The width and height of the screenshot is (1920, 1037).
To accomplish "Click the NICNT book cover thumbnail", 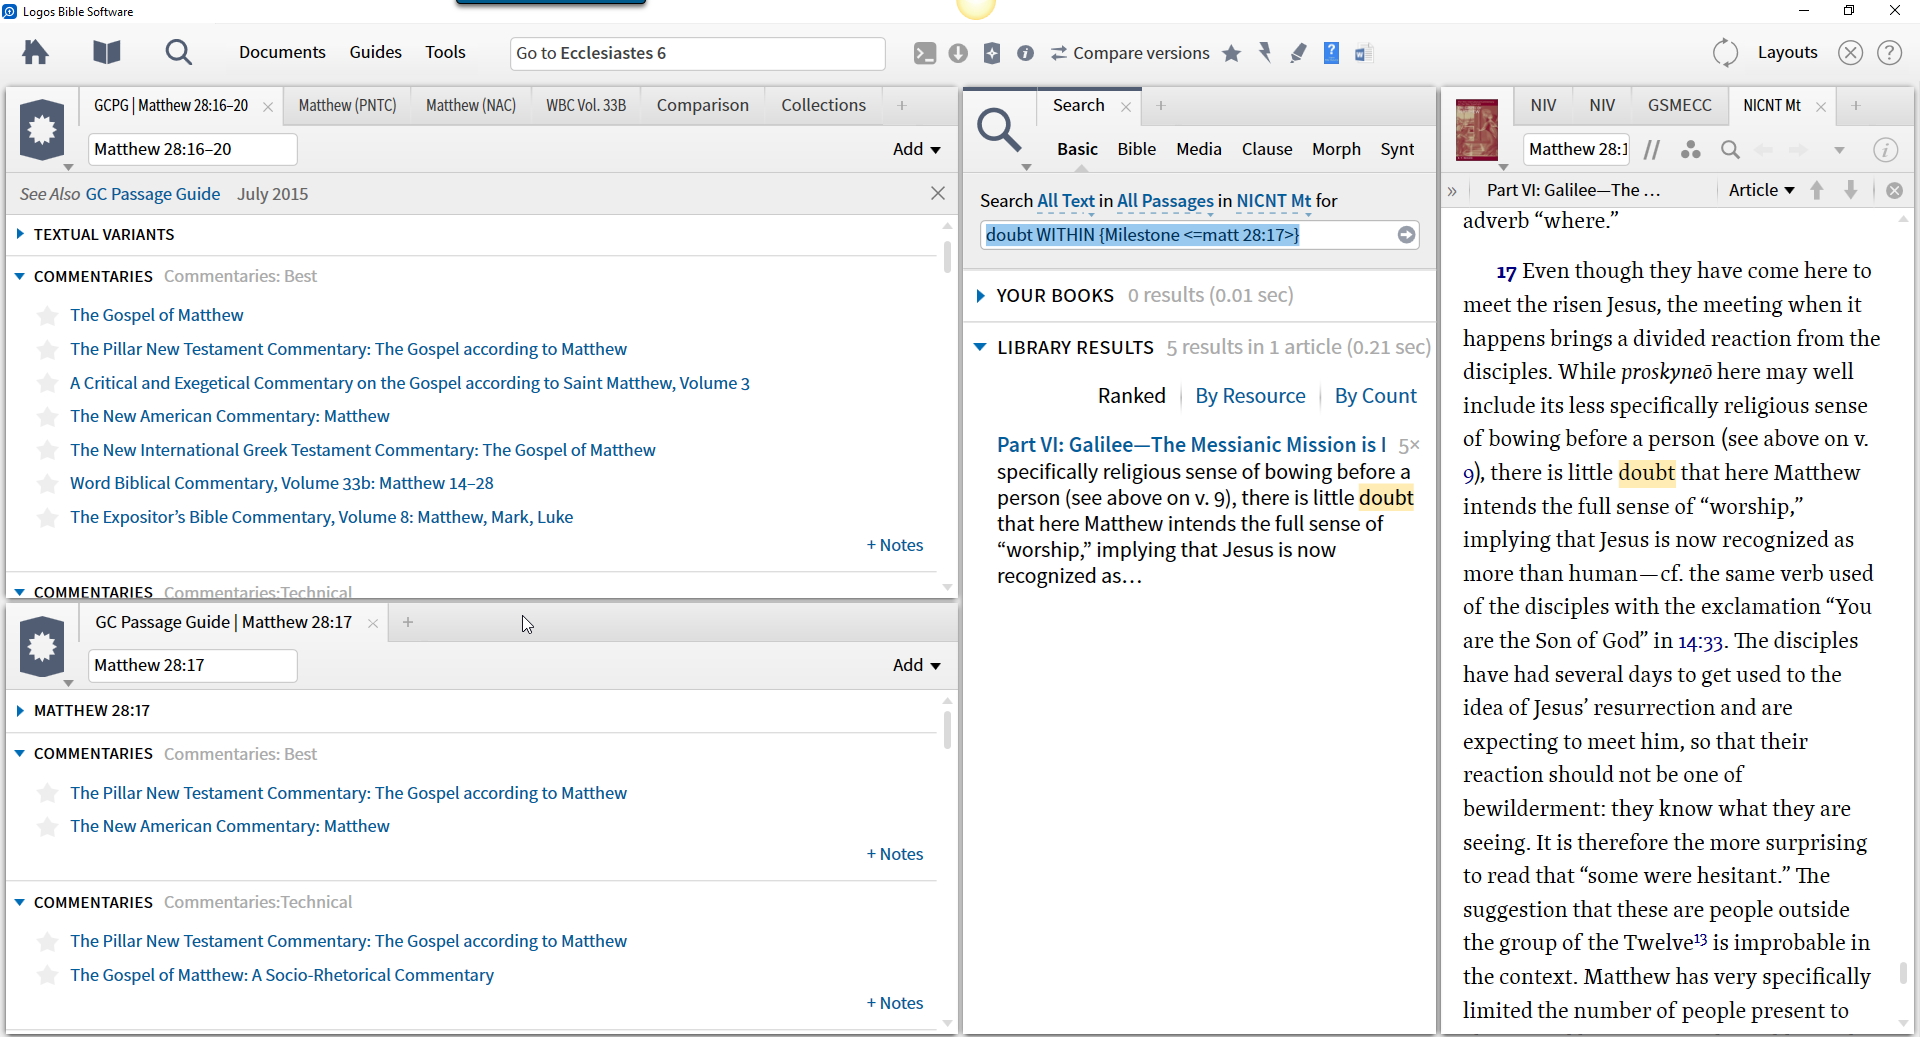I will pyautogui.click(x=1476, y=130).
